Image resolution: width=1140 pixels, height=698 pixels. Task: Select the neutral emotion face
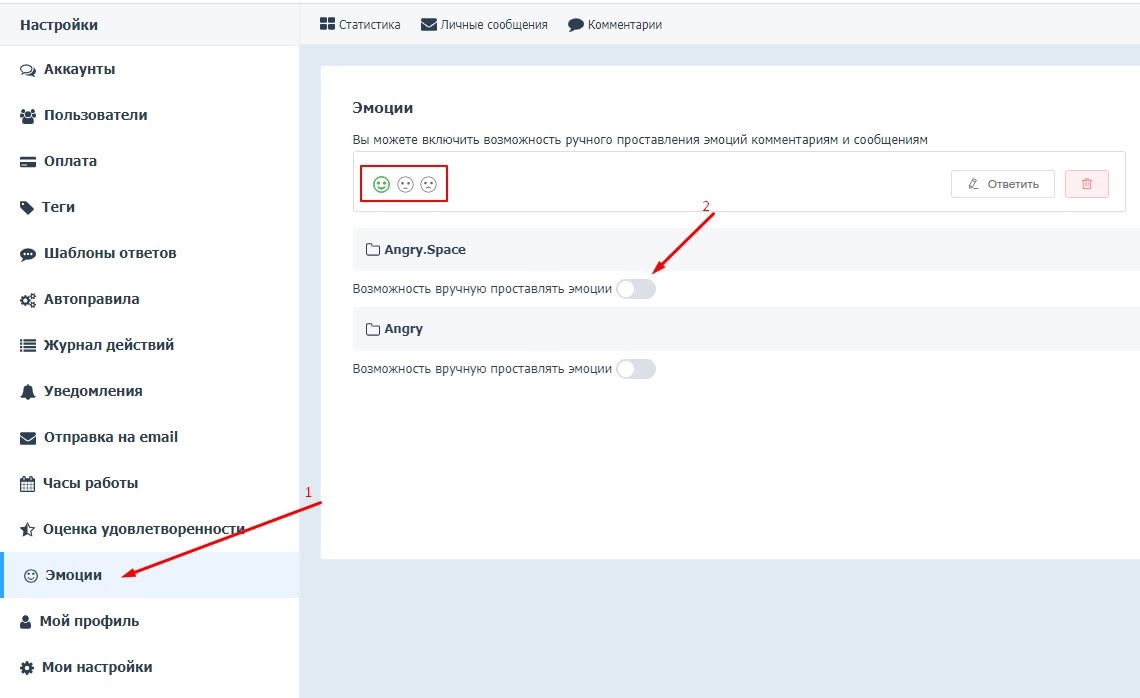406,185
